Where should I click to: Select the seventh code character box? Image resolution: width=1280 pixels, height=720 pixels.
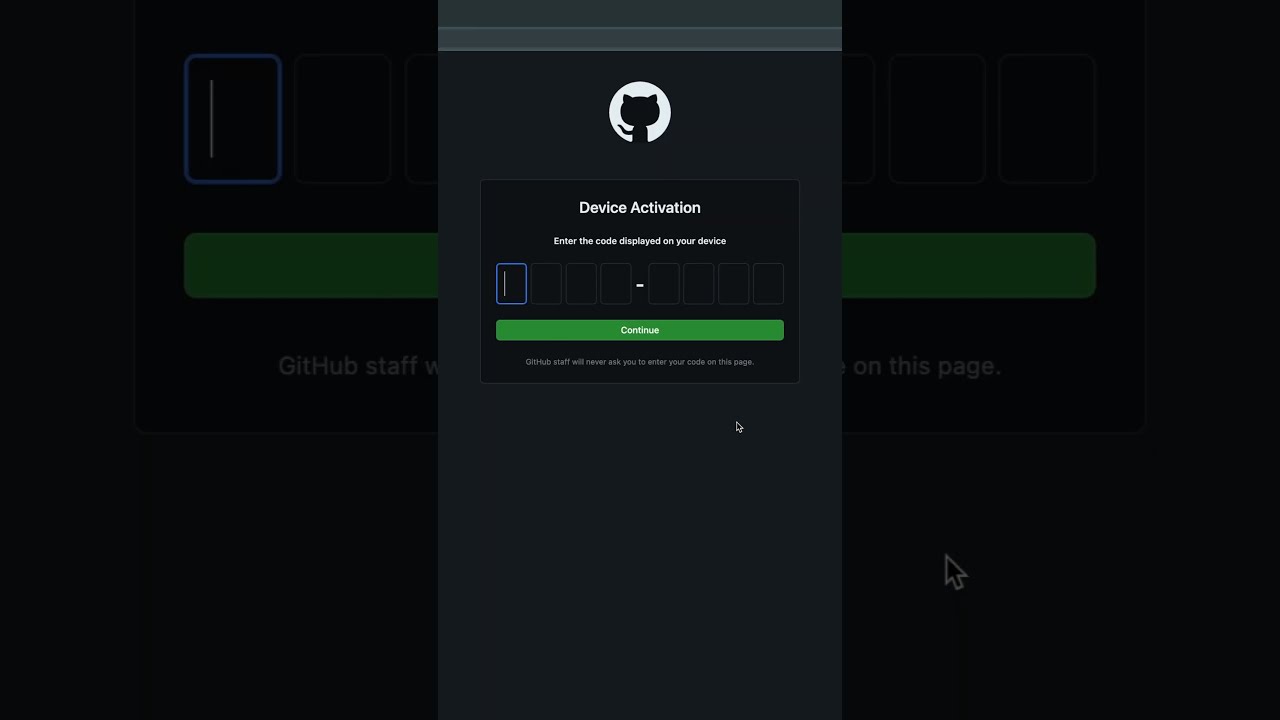pos(734,284)
